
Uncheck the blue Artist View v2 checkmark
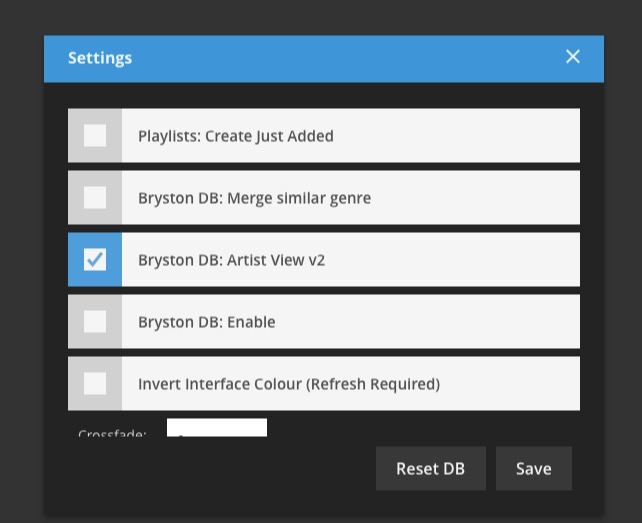[95, 260]
